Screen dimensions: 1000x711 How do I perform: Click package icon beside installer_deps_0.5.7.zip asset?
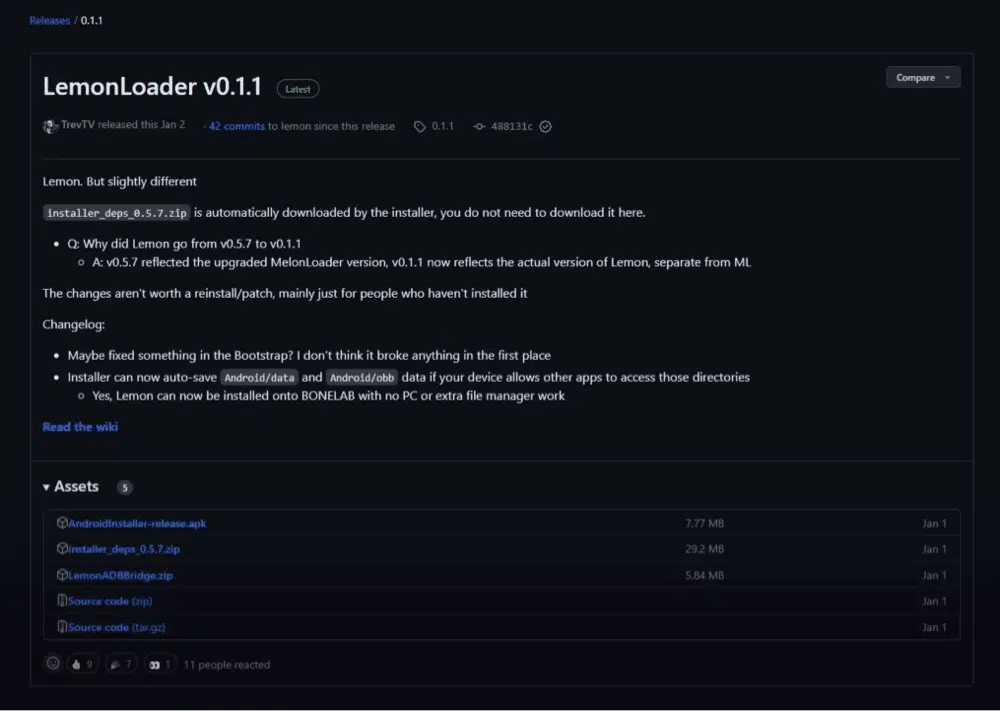coord(62,548)
